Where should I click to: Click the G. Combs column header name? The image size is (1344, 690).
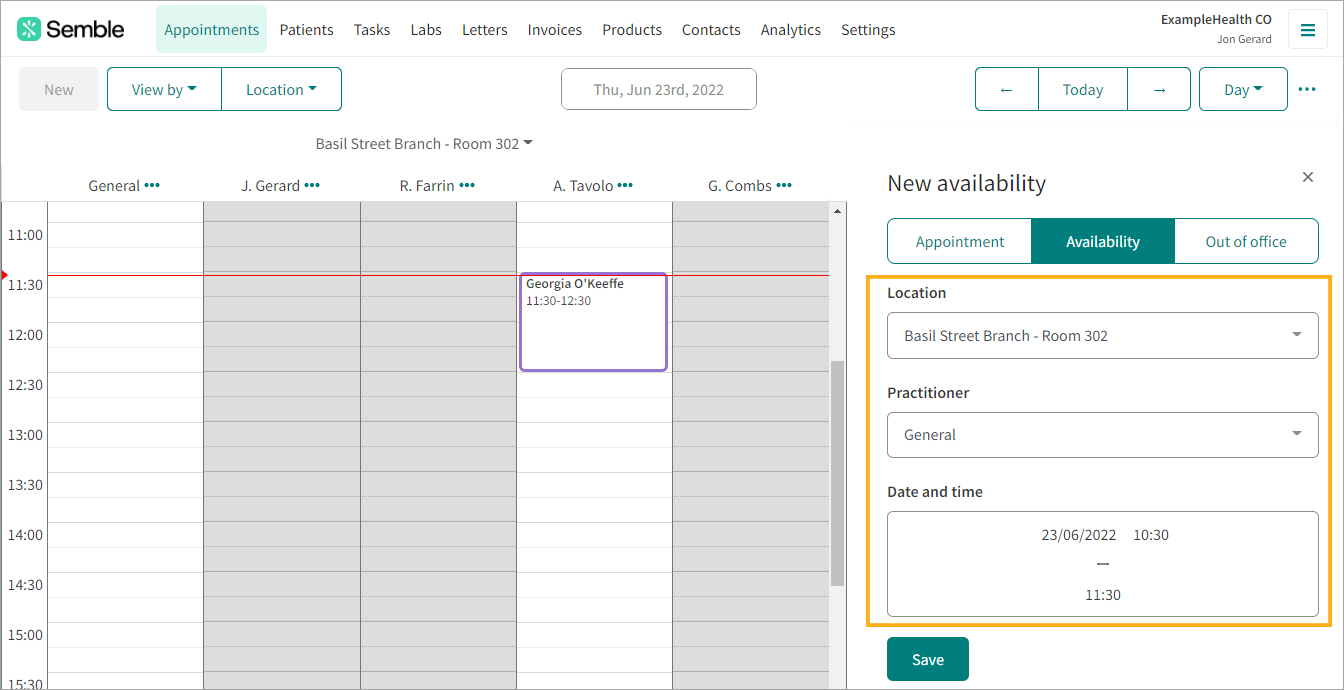(x=740, y=185)
